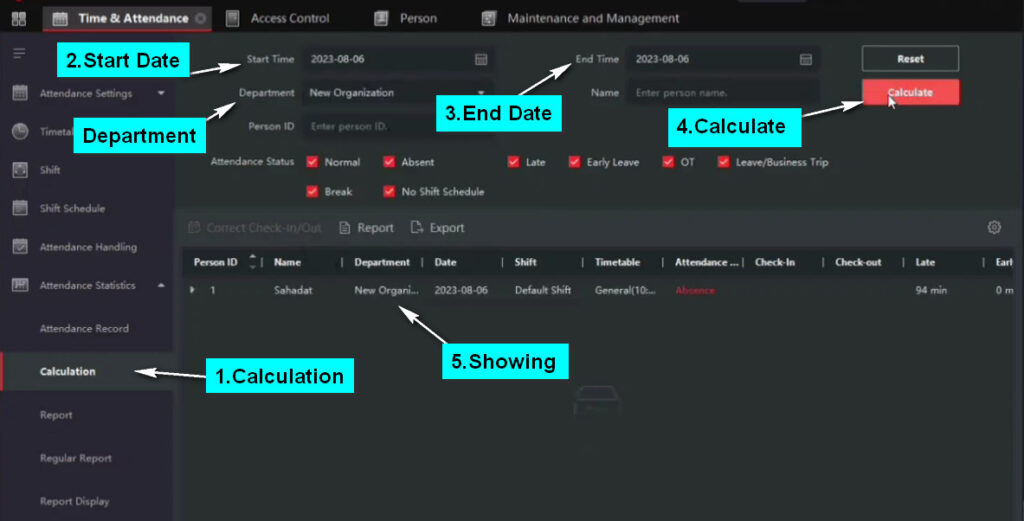This screenshot has width=1024, height=521.
Task: Click the Shift Schedule sidebar icon
Action: [x=20, y=208]
